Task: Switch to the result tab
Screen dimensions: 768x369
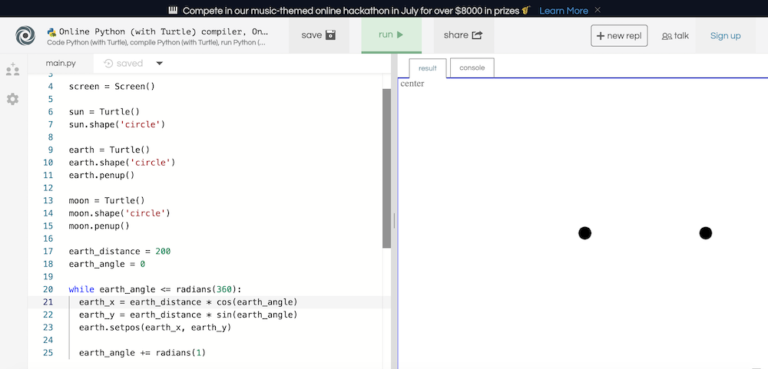Action: pos(428,68)
